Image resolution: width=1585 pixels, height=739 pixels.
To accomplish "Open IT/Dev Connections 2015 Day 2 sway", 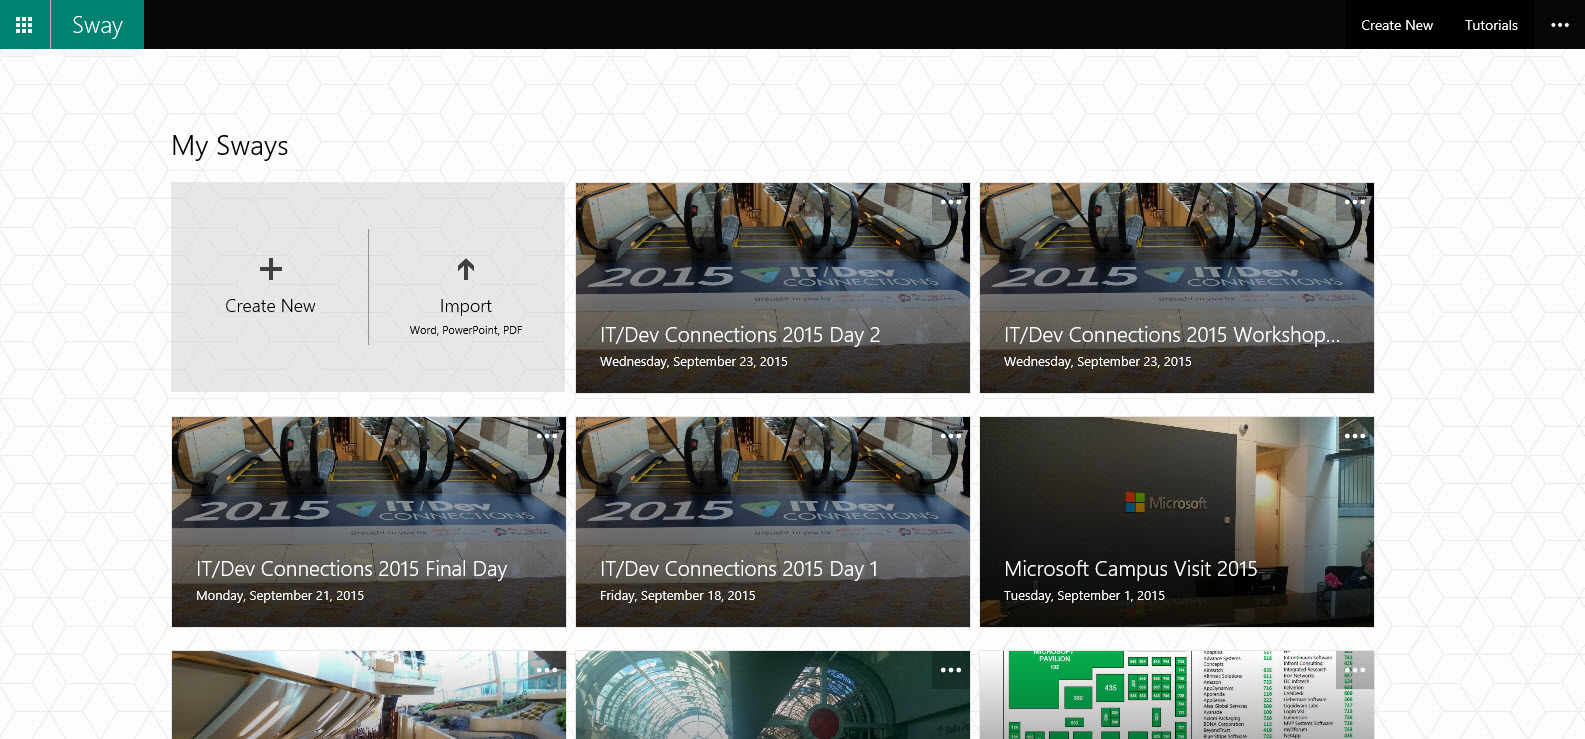I will [739, 335].
